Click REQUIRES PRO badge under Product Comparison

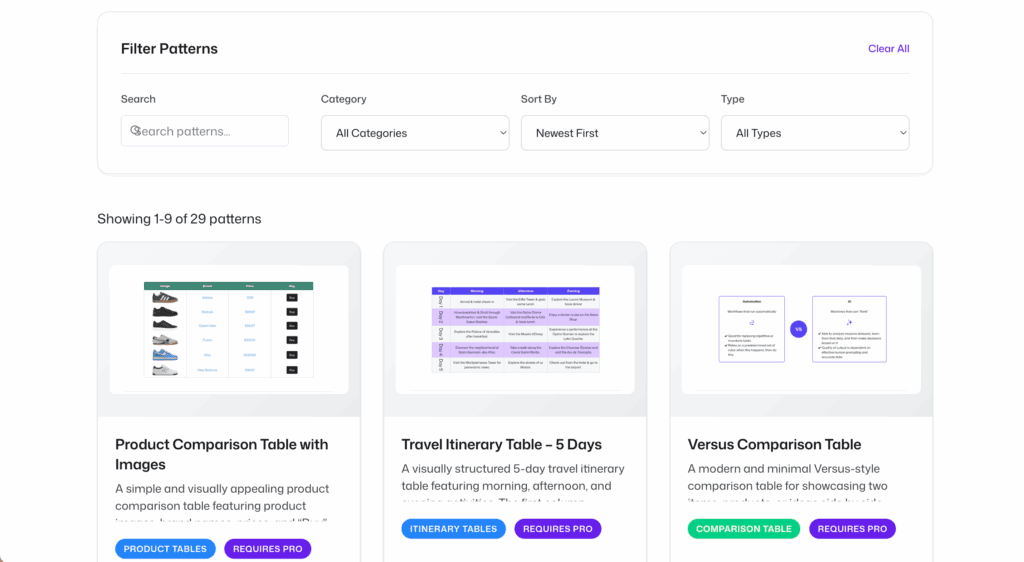(x=268, y=549)
